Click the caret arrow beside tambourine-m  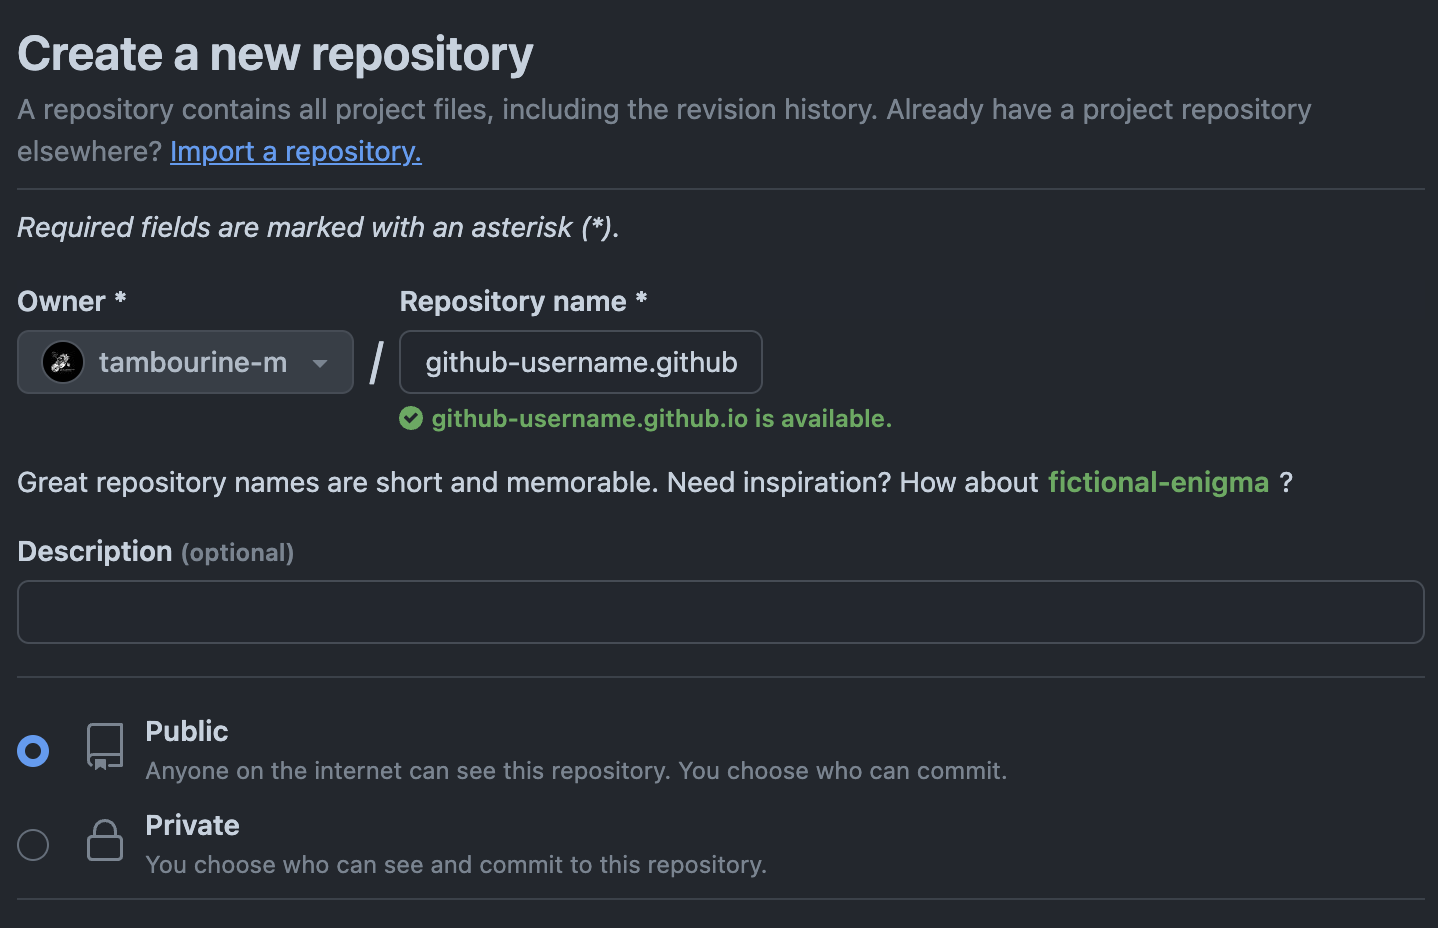pyautogui.click(x=320, y=364)
